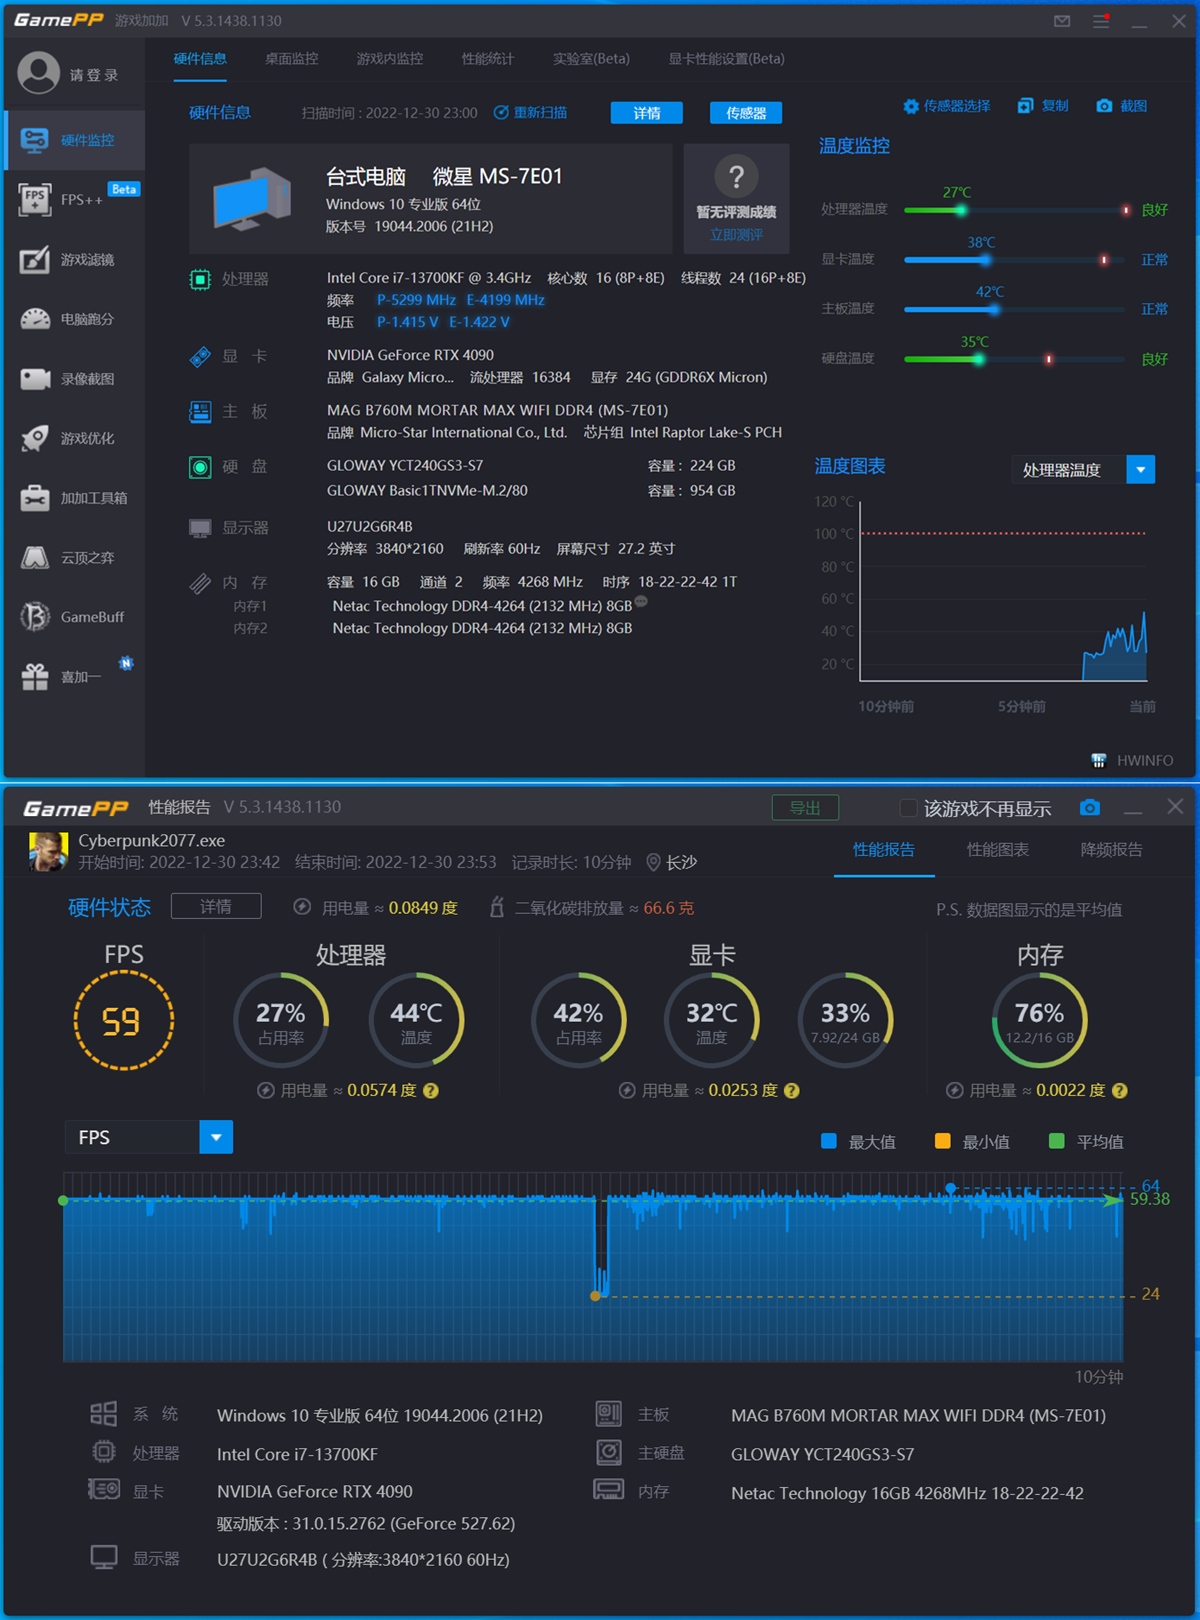Screen dimensions: 1200x1620
Task: Switch to the 硬件信息 tab
Action: [x=200, y=59]
